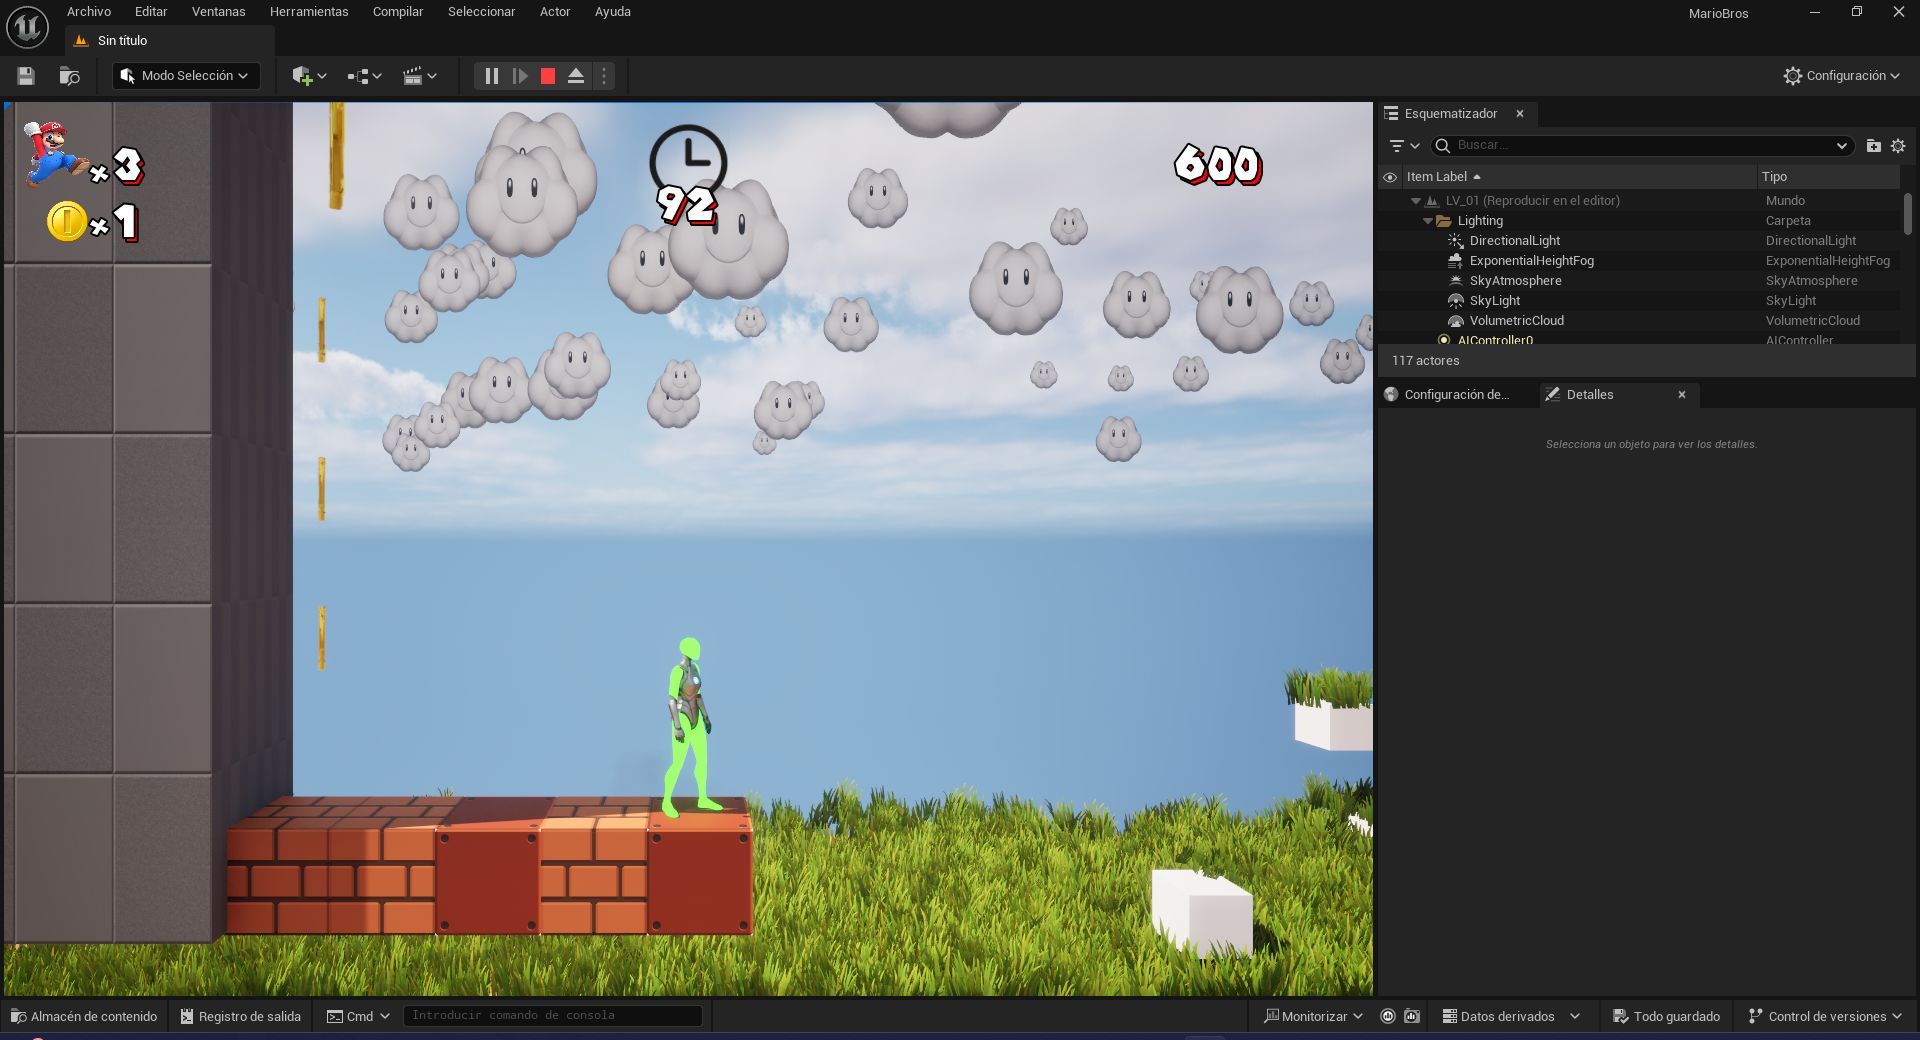This screenshot has width=1920, height=1040.
Task: Open the Ventanas menu
Action: click(218, 12)
